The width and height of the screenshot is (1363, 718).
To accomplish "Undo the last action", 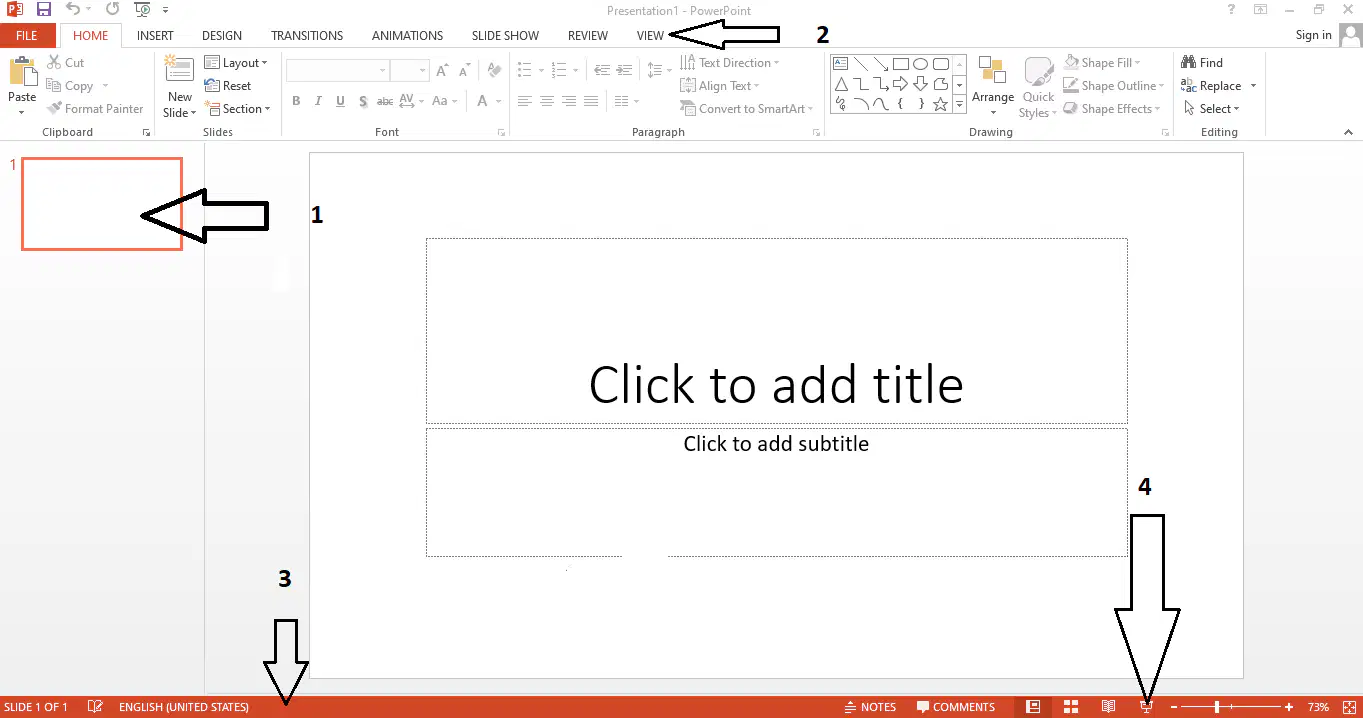I will tap(73, 9).
